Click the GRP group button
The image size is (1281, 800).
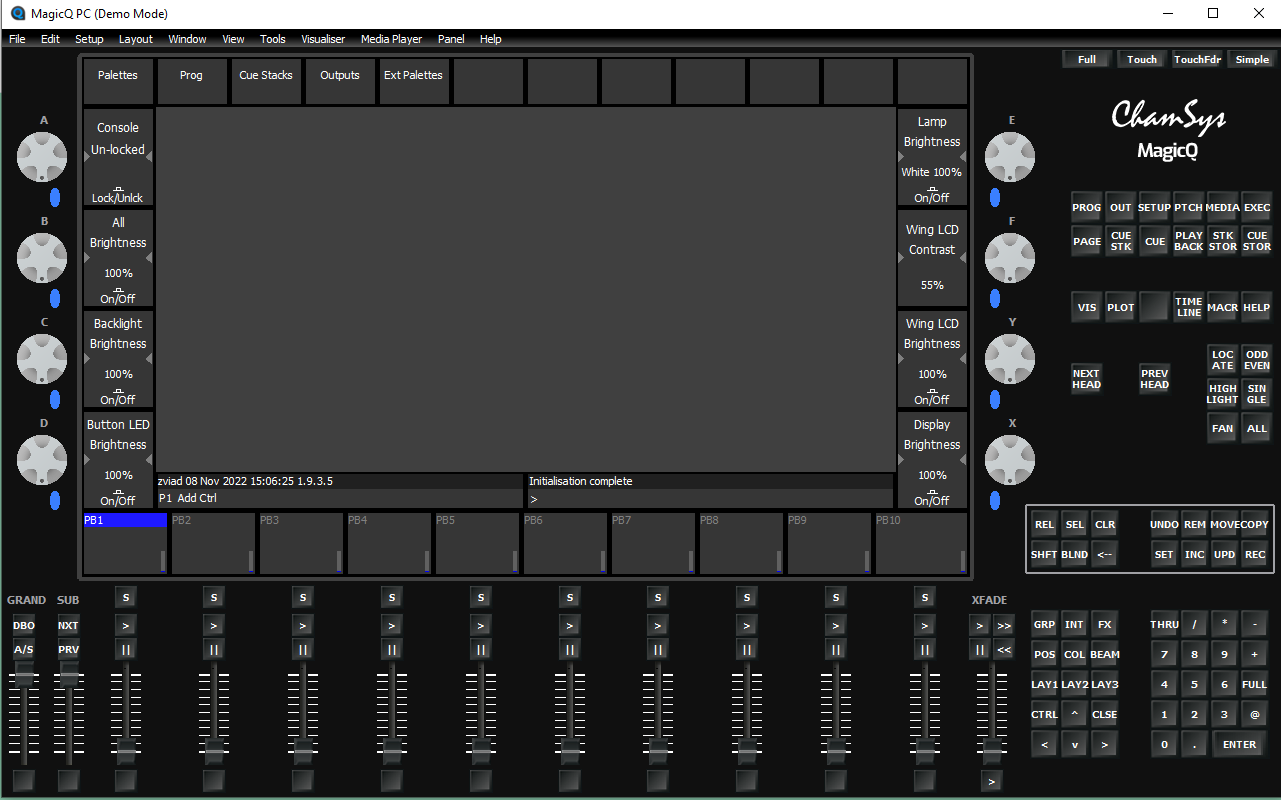click(1044, 624)
